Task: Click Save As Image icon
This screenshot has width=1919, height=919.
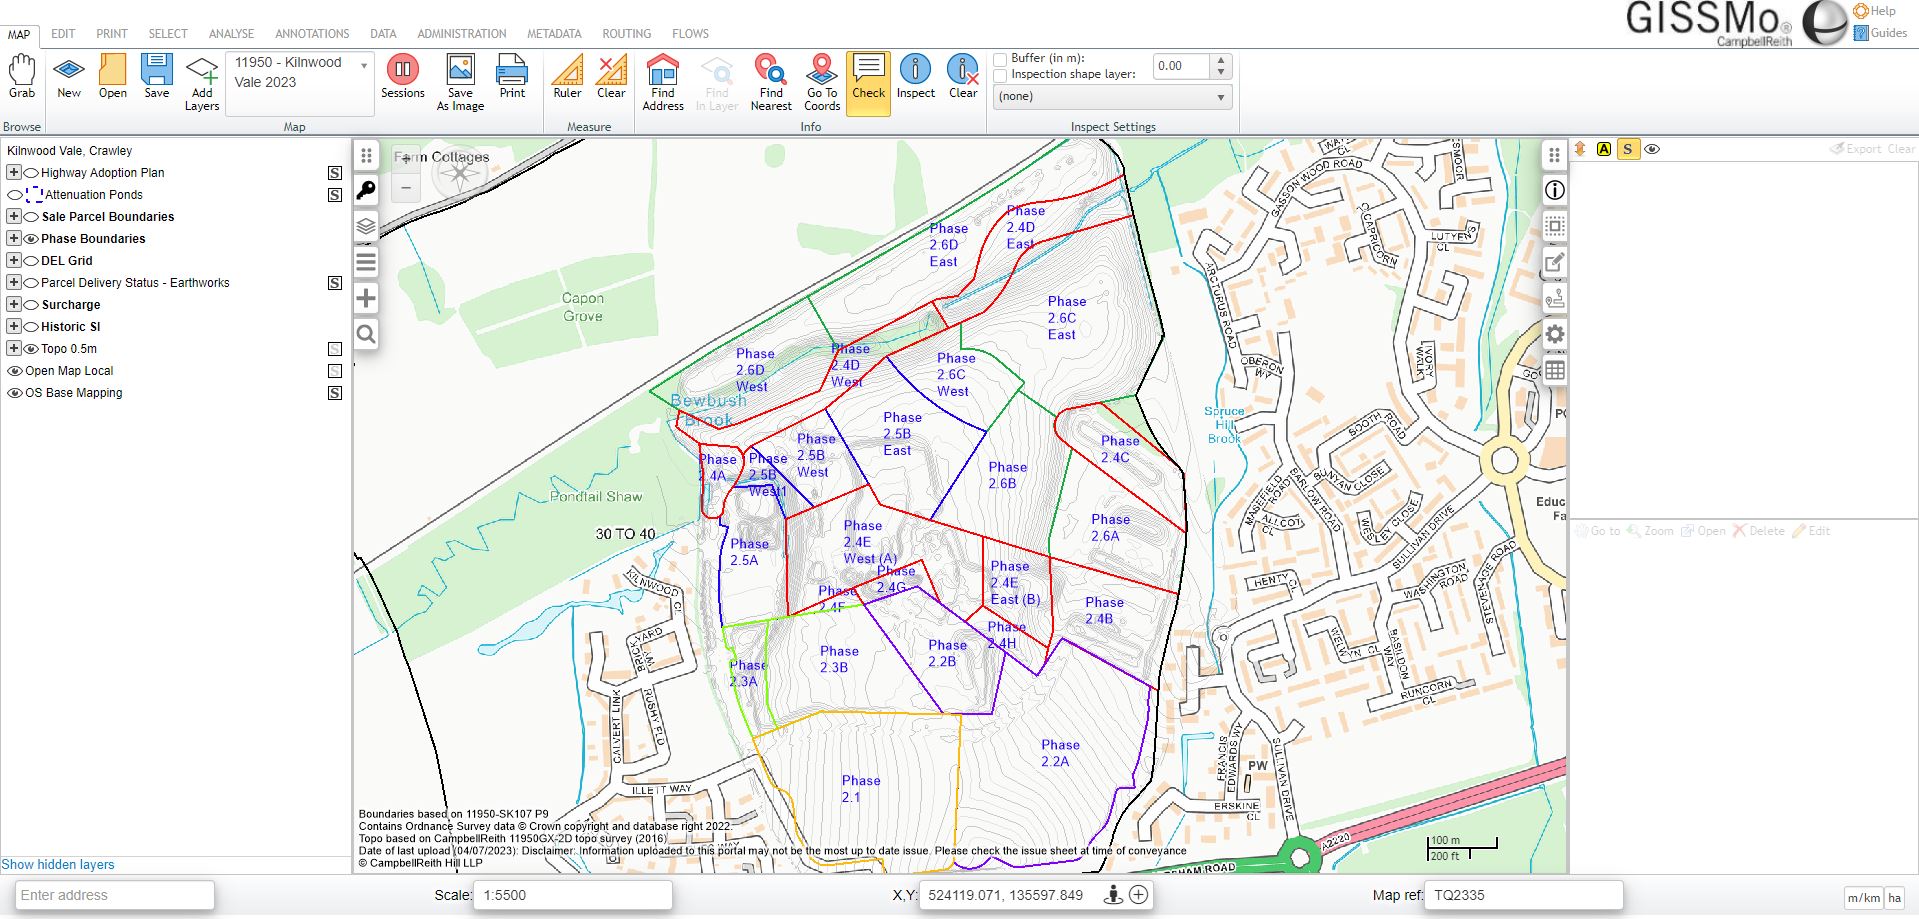Action: coord(460,81)
